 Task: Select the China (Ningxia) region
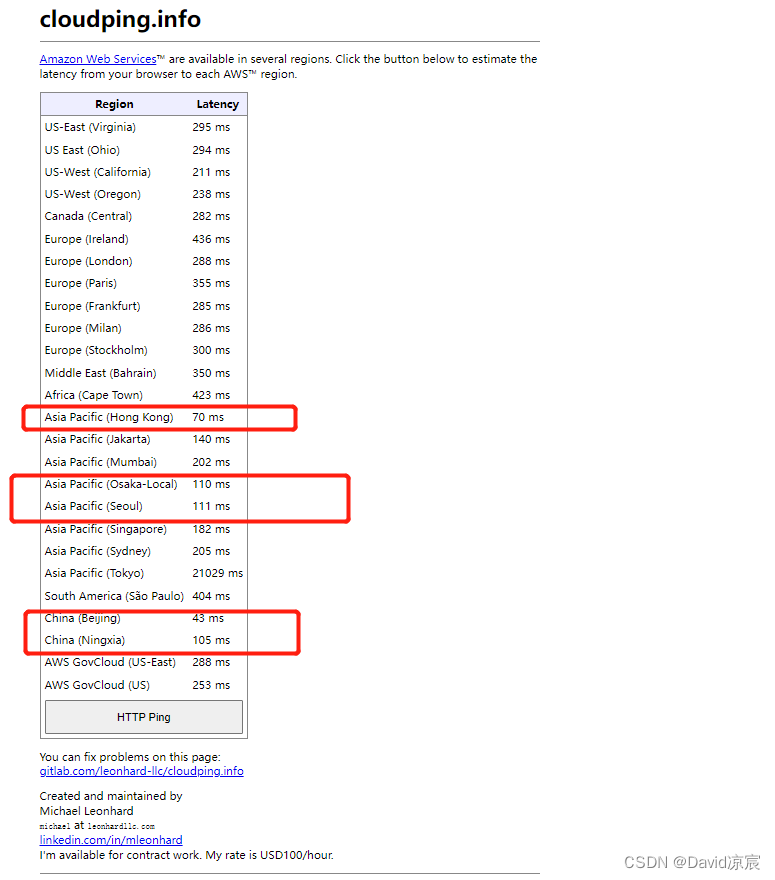pyautogui.click(x=85, y=640)
